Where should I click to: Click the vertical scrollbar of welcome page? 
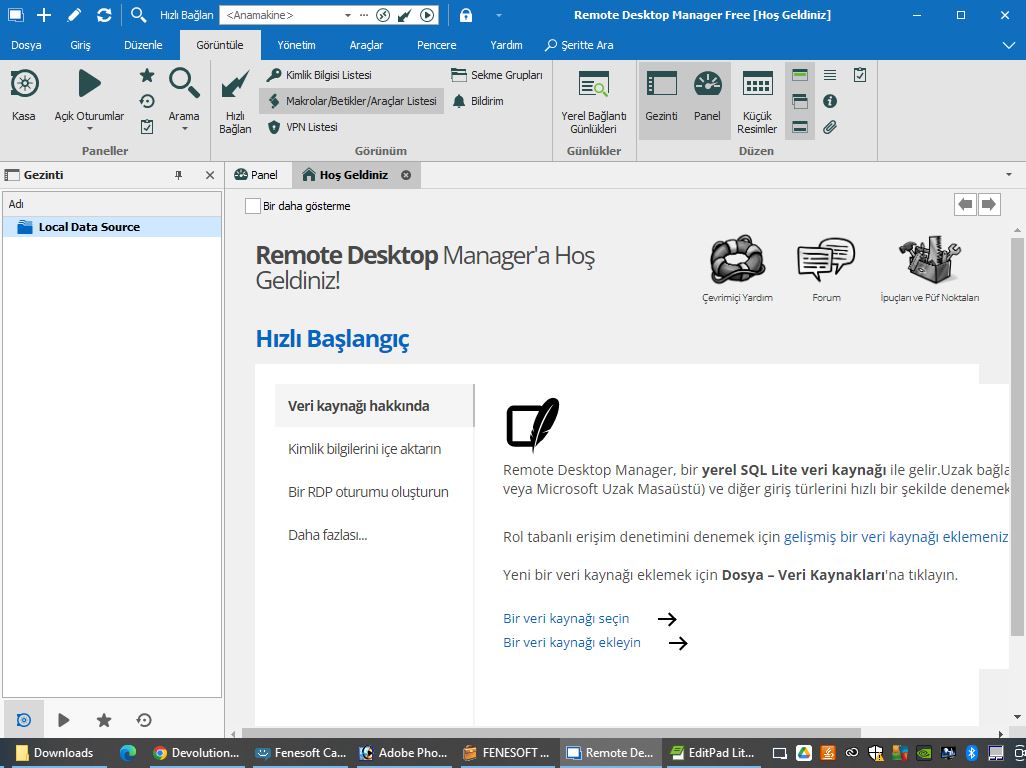[1017, 436]
